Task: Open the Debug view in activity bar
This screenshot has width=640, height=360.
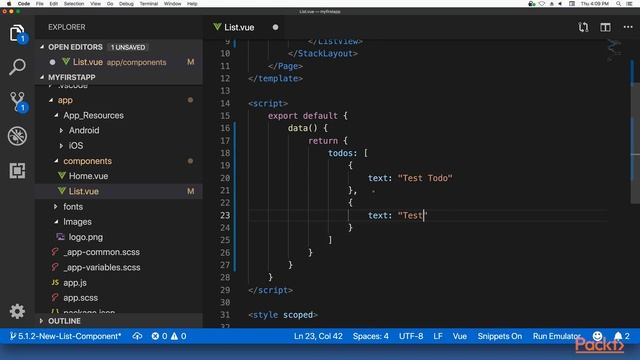Action: pyautogui.click(x=17, y=136)
